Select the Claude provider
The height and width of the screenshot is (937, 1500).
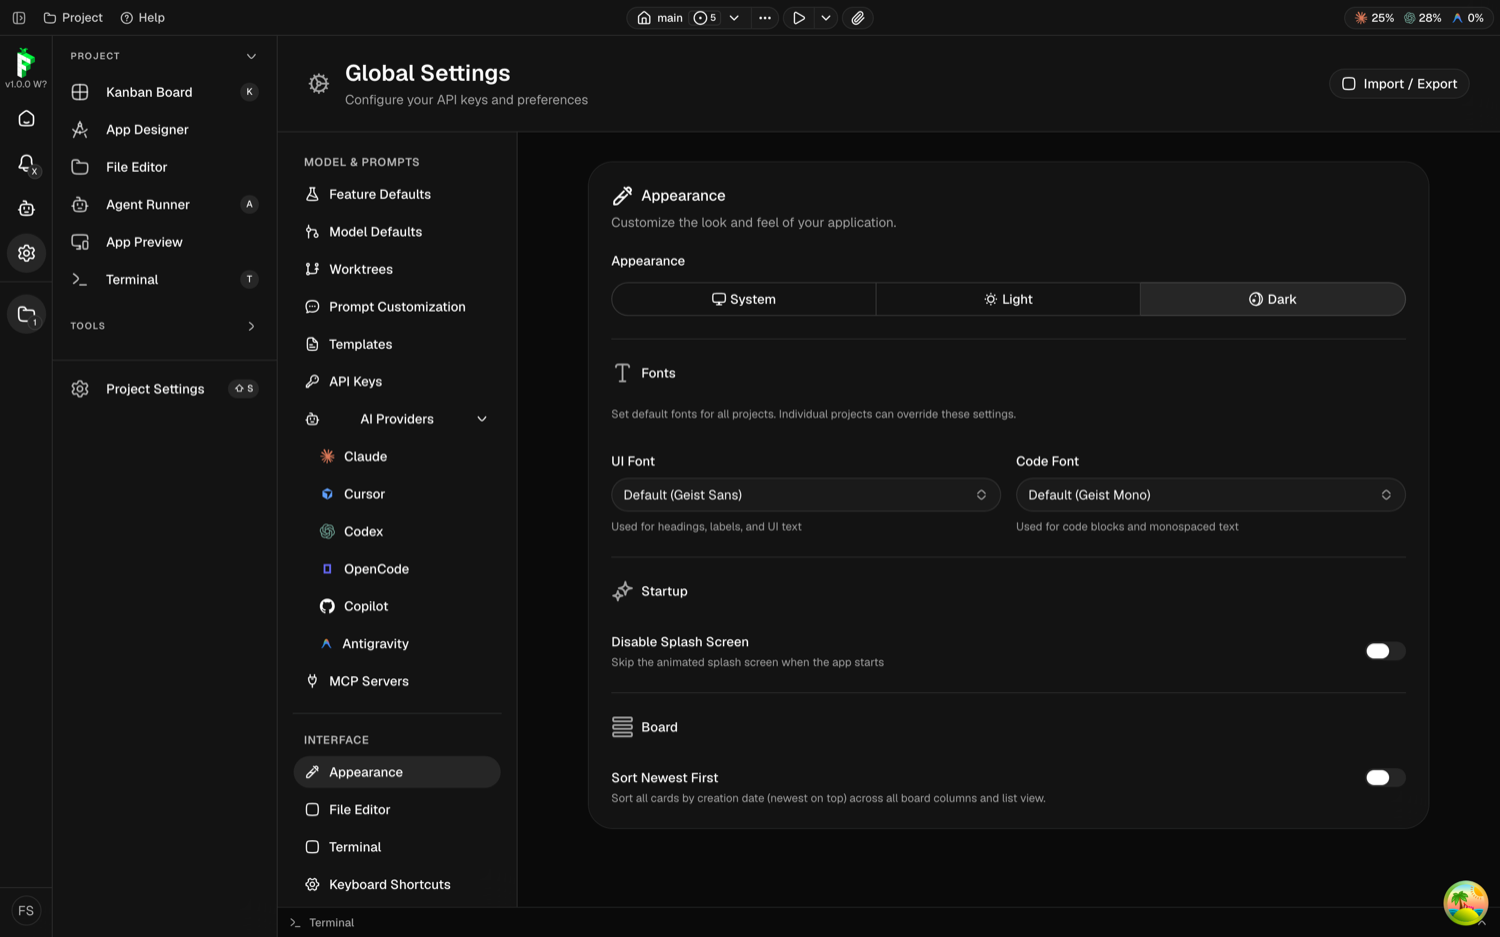404,457
